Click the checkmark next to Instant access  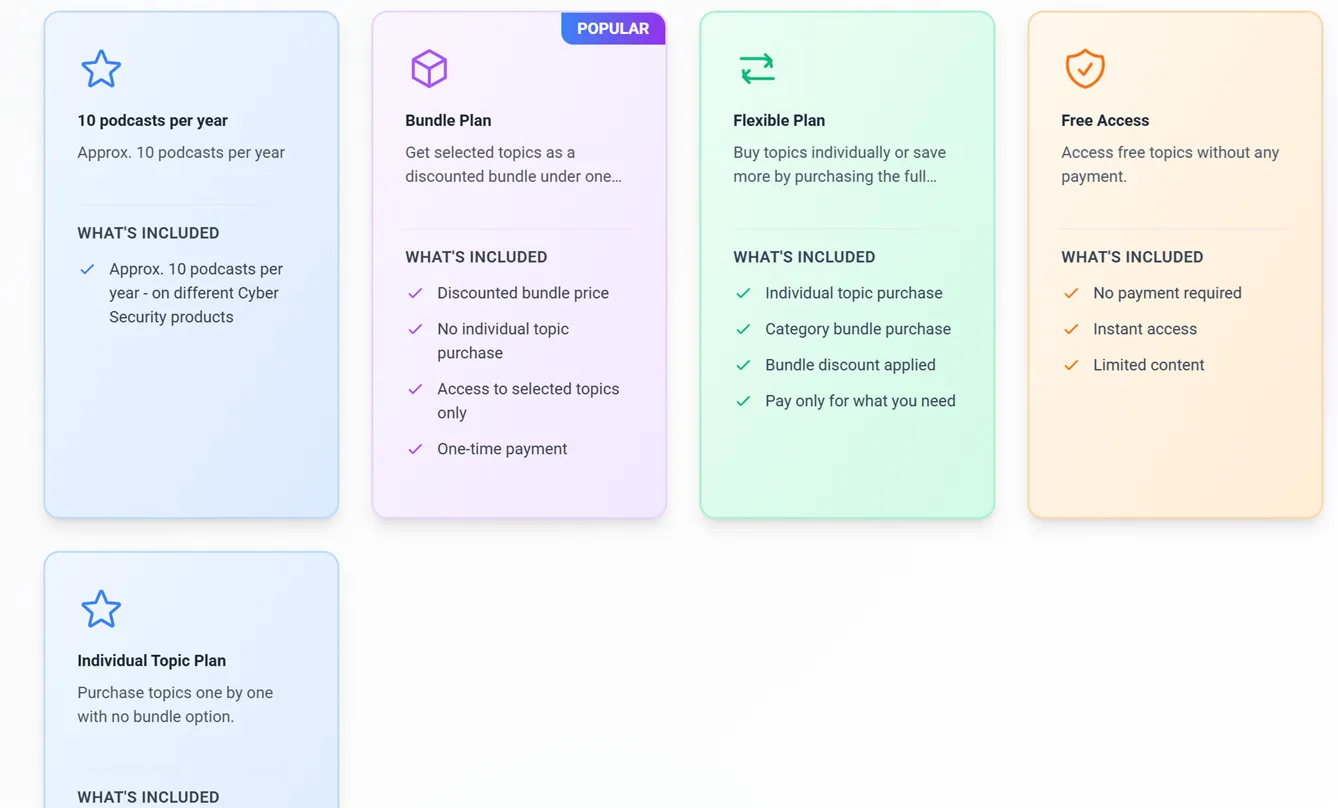(1071, 329)
